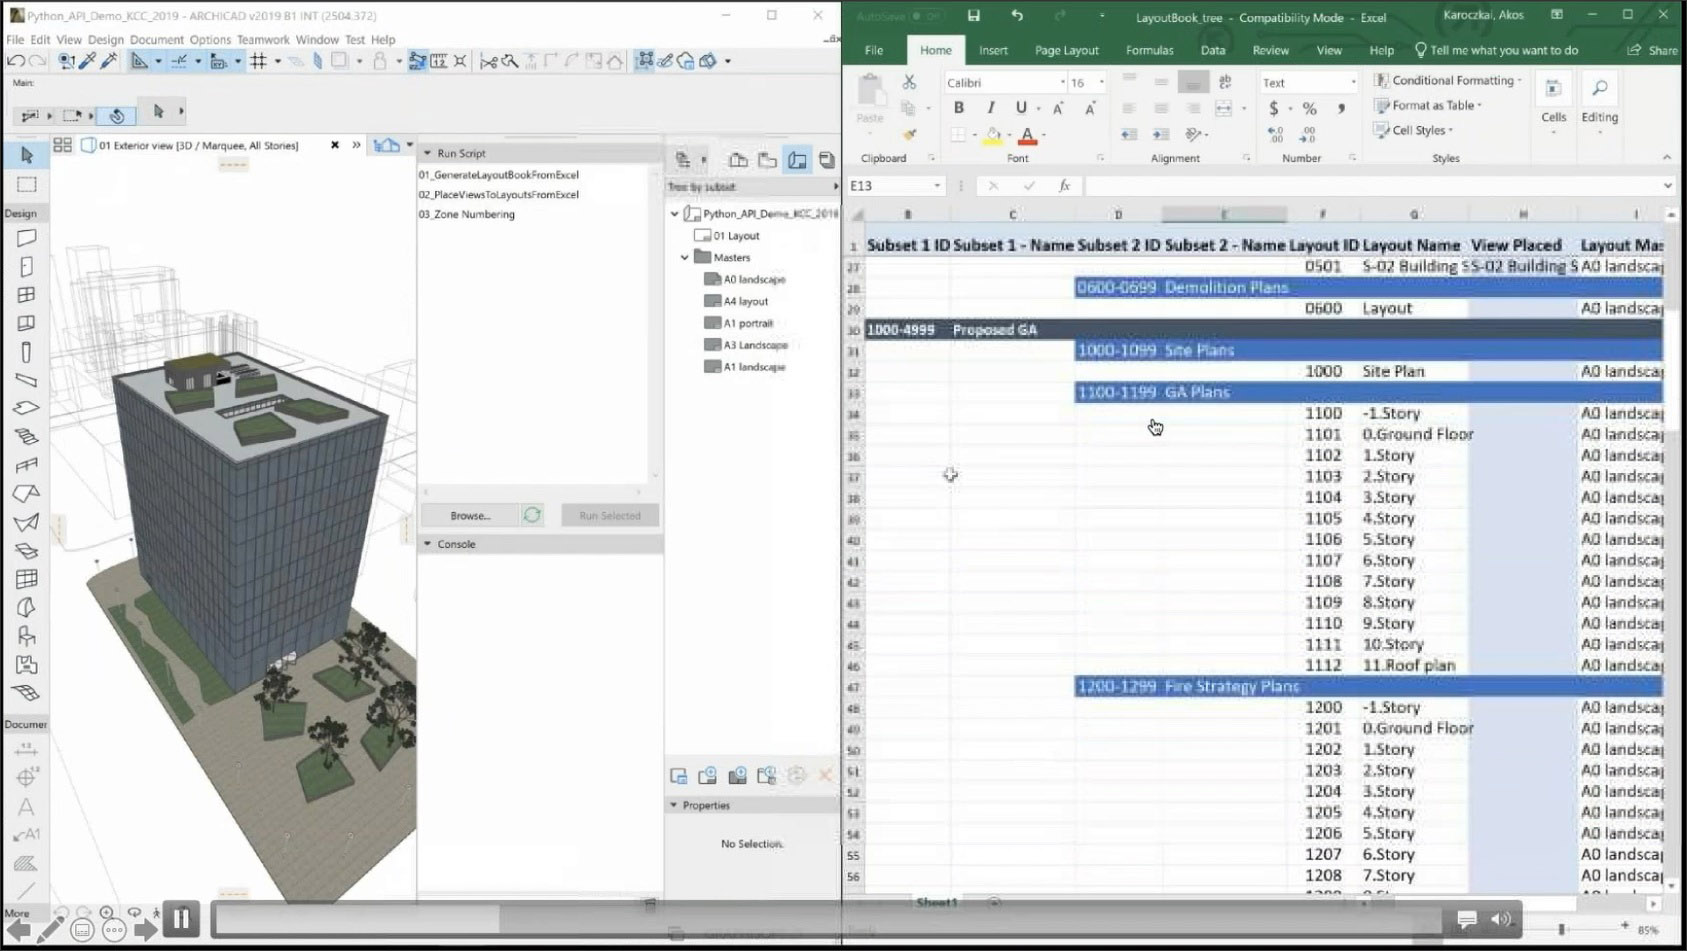The image size is (1687, 951).
Task: Collapse the Masters folder in navigator
Action: pos(685,258)
